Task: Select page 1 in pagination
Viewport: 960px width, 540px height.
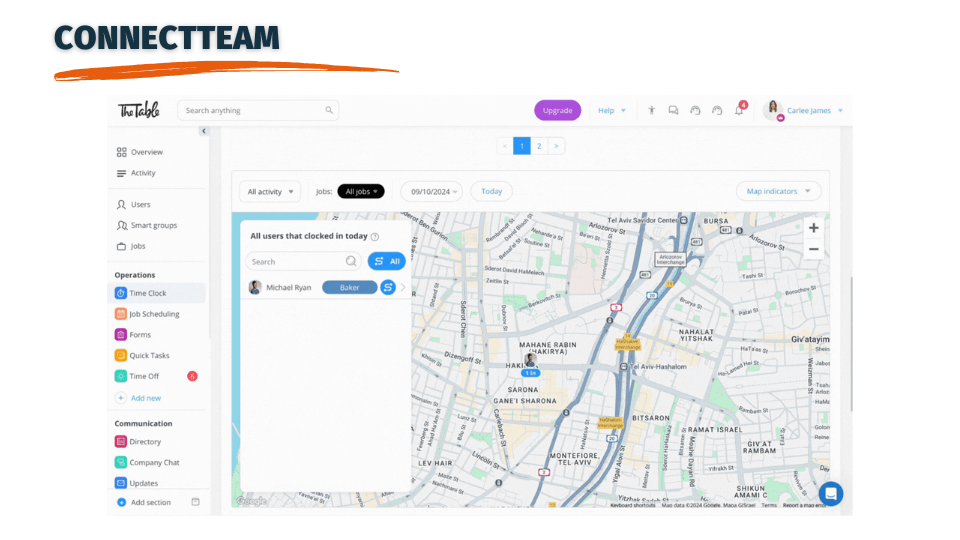Action: pyautogui.click(x=522, y=146)
